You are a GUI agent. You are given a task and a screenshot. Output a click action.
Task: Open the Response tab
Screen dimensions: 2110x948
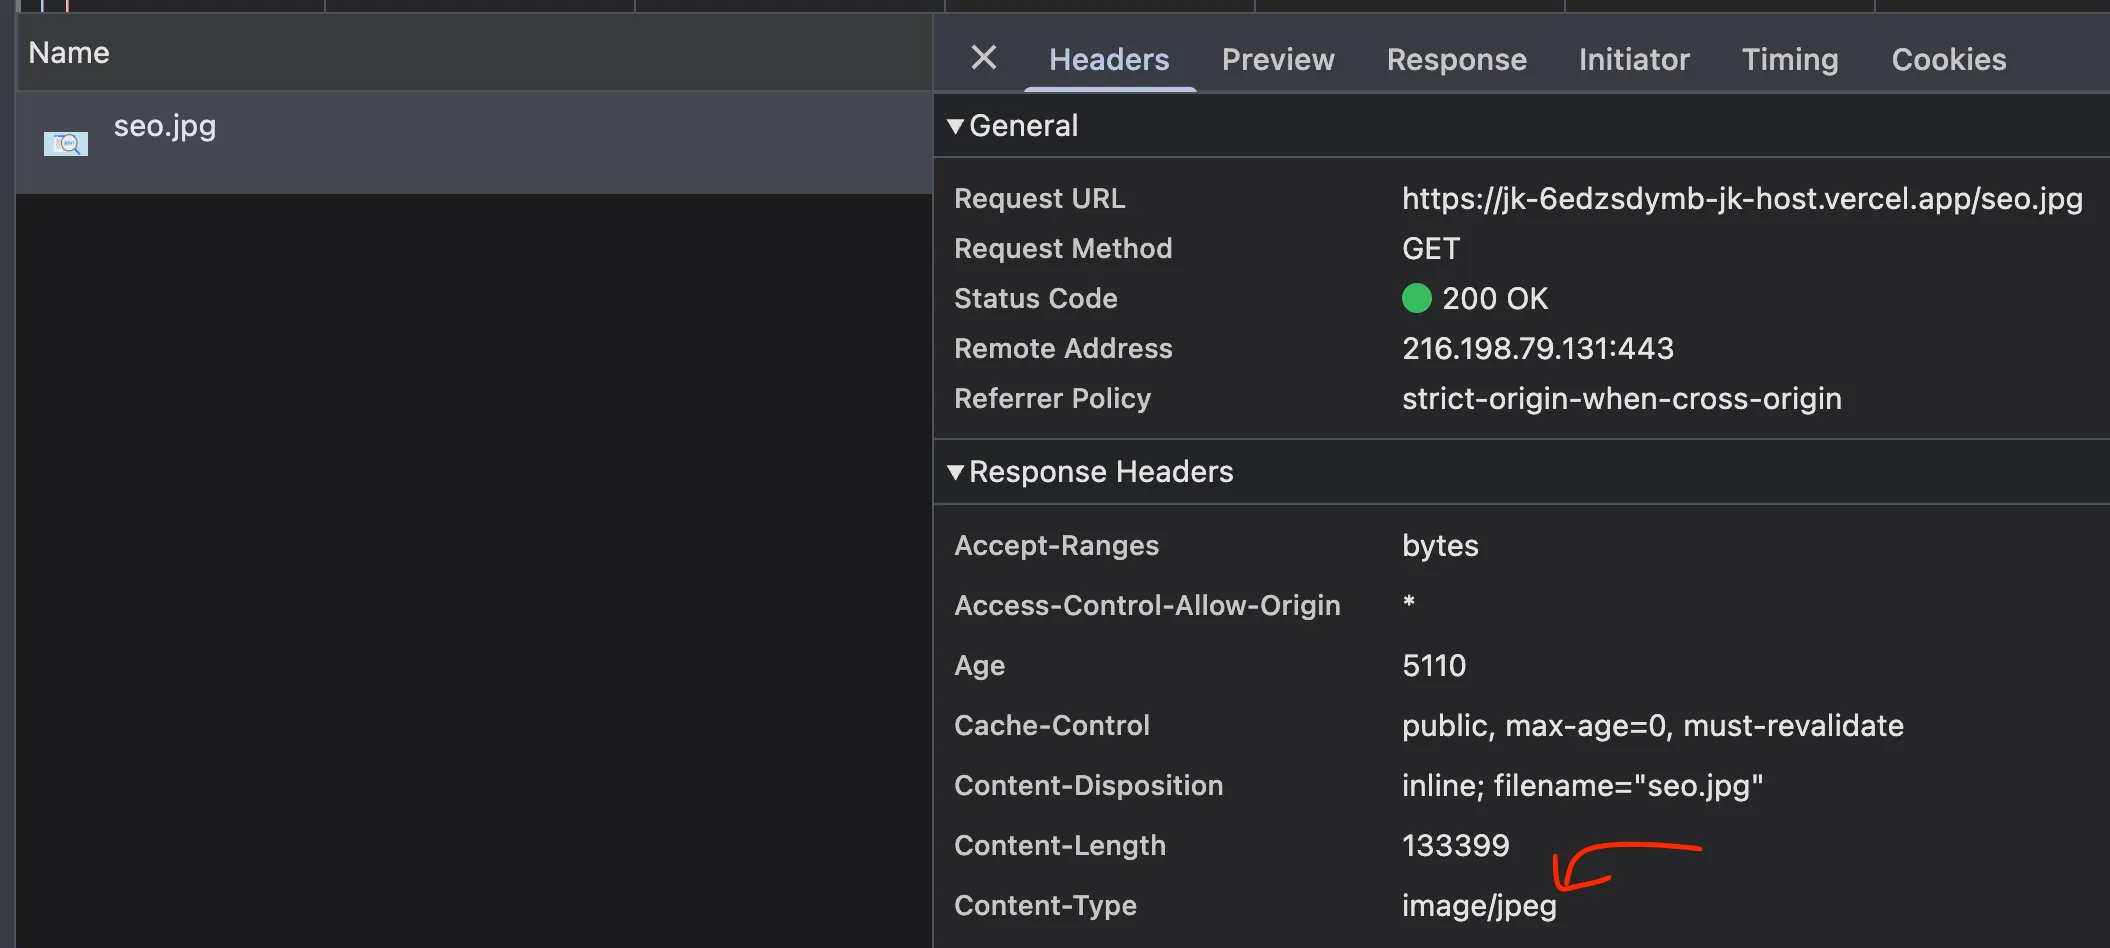click(x=1456, y=60)
